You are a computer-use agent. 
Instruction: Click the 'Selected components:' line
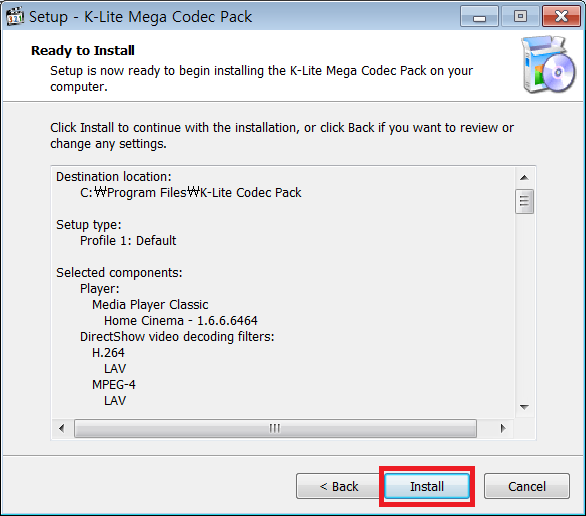pyautogui.click(x=119, y=272)
